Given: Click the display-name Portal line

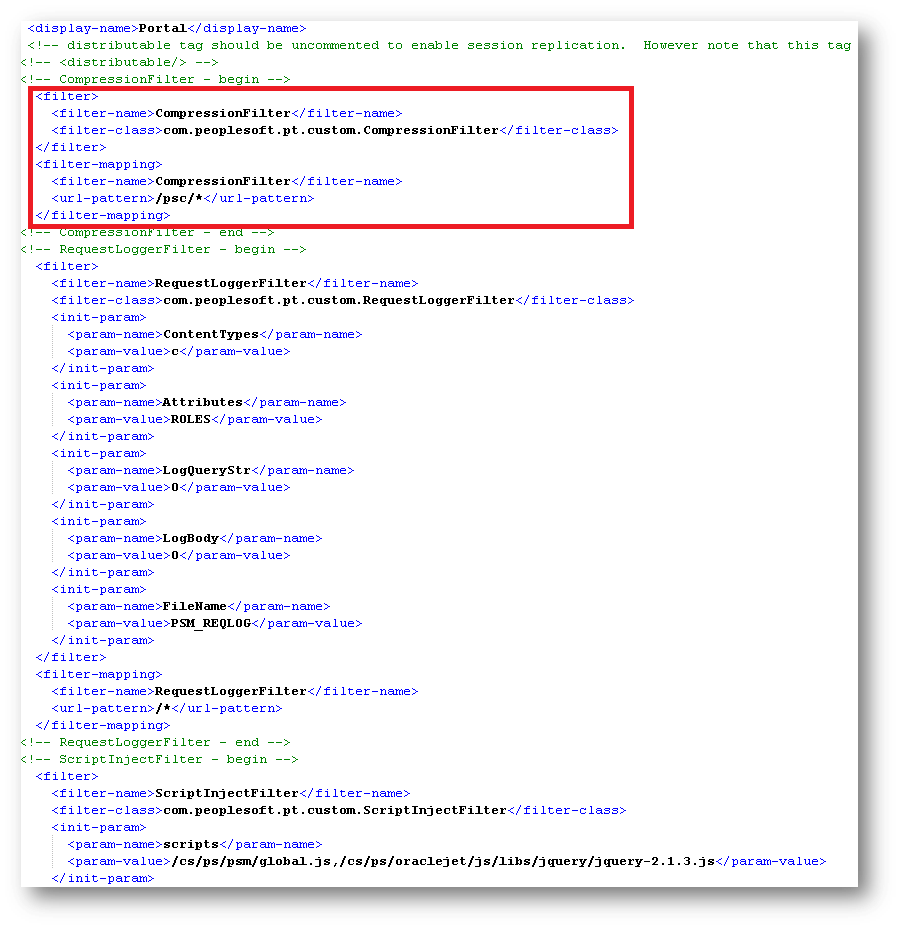Looking at the screenshot, I should pyautogui.click(x=166, y=28).
